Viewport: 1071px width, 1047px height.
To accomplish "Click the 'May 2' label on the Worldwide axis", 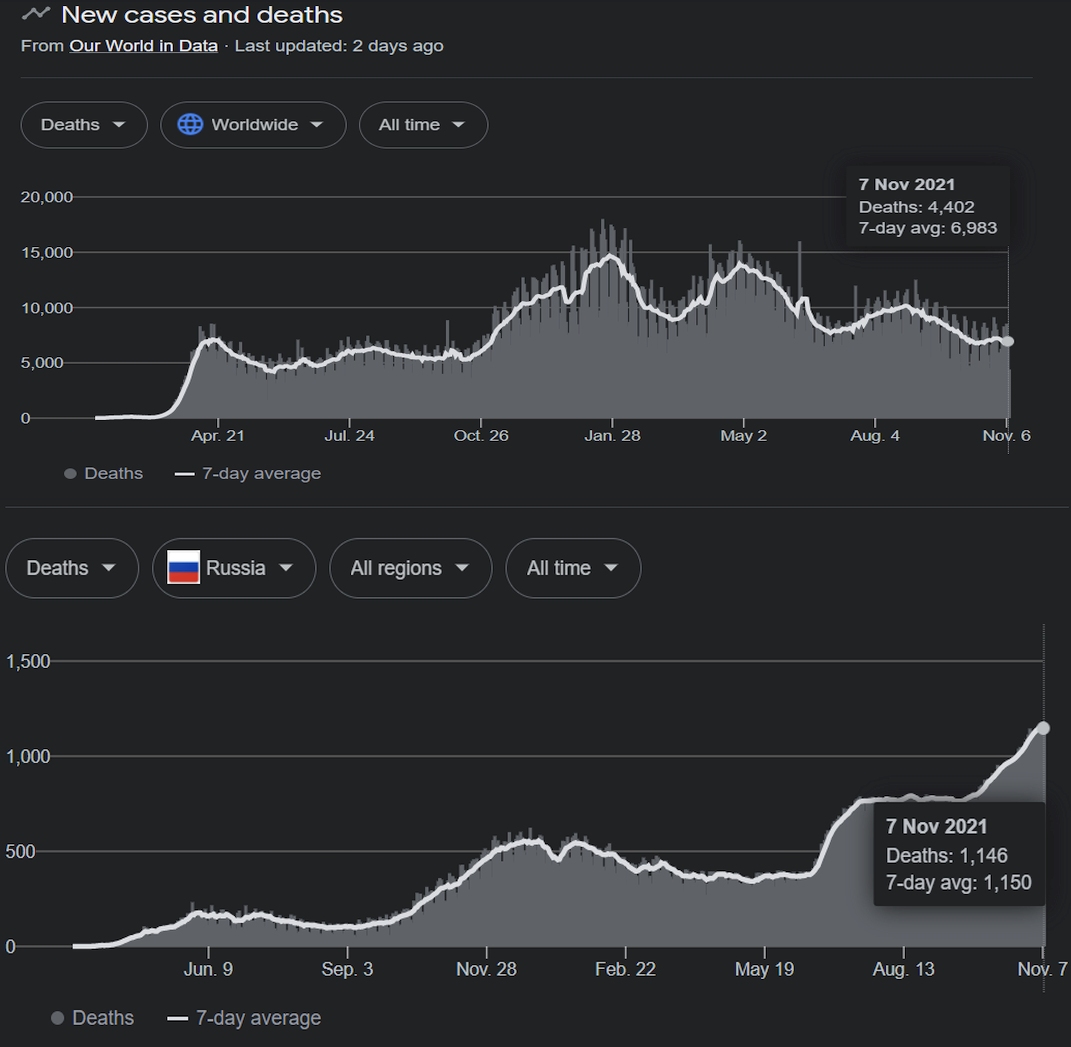I will click(x=743, y=436).
